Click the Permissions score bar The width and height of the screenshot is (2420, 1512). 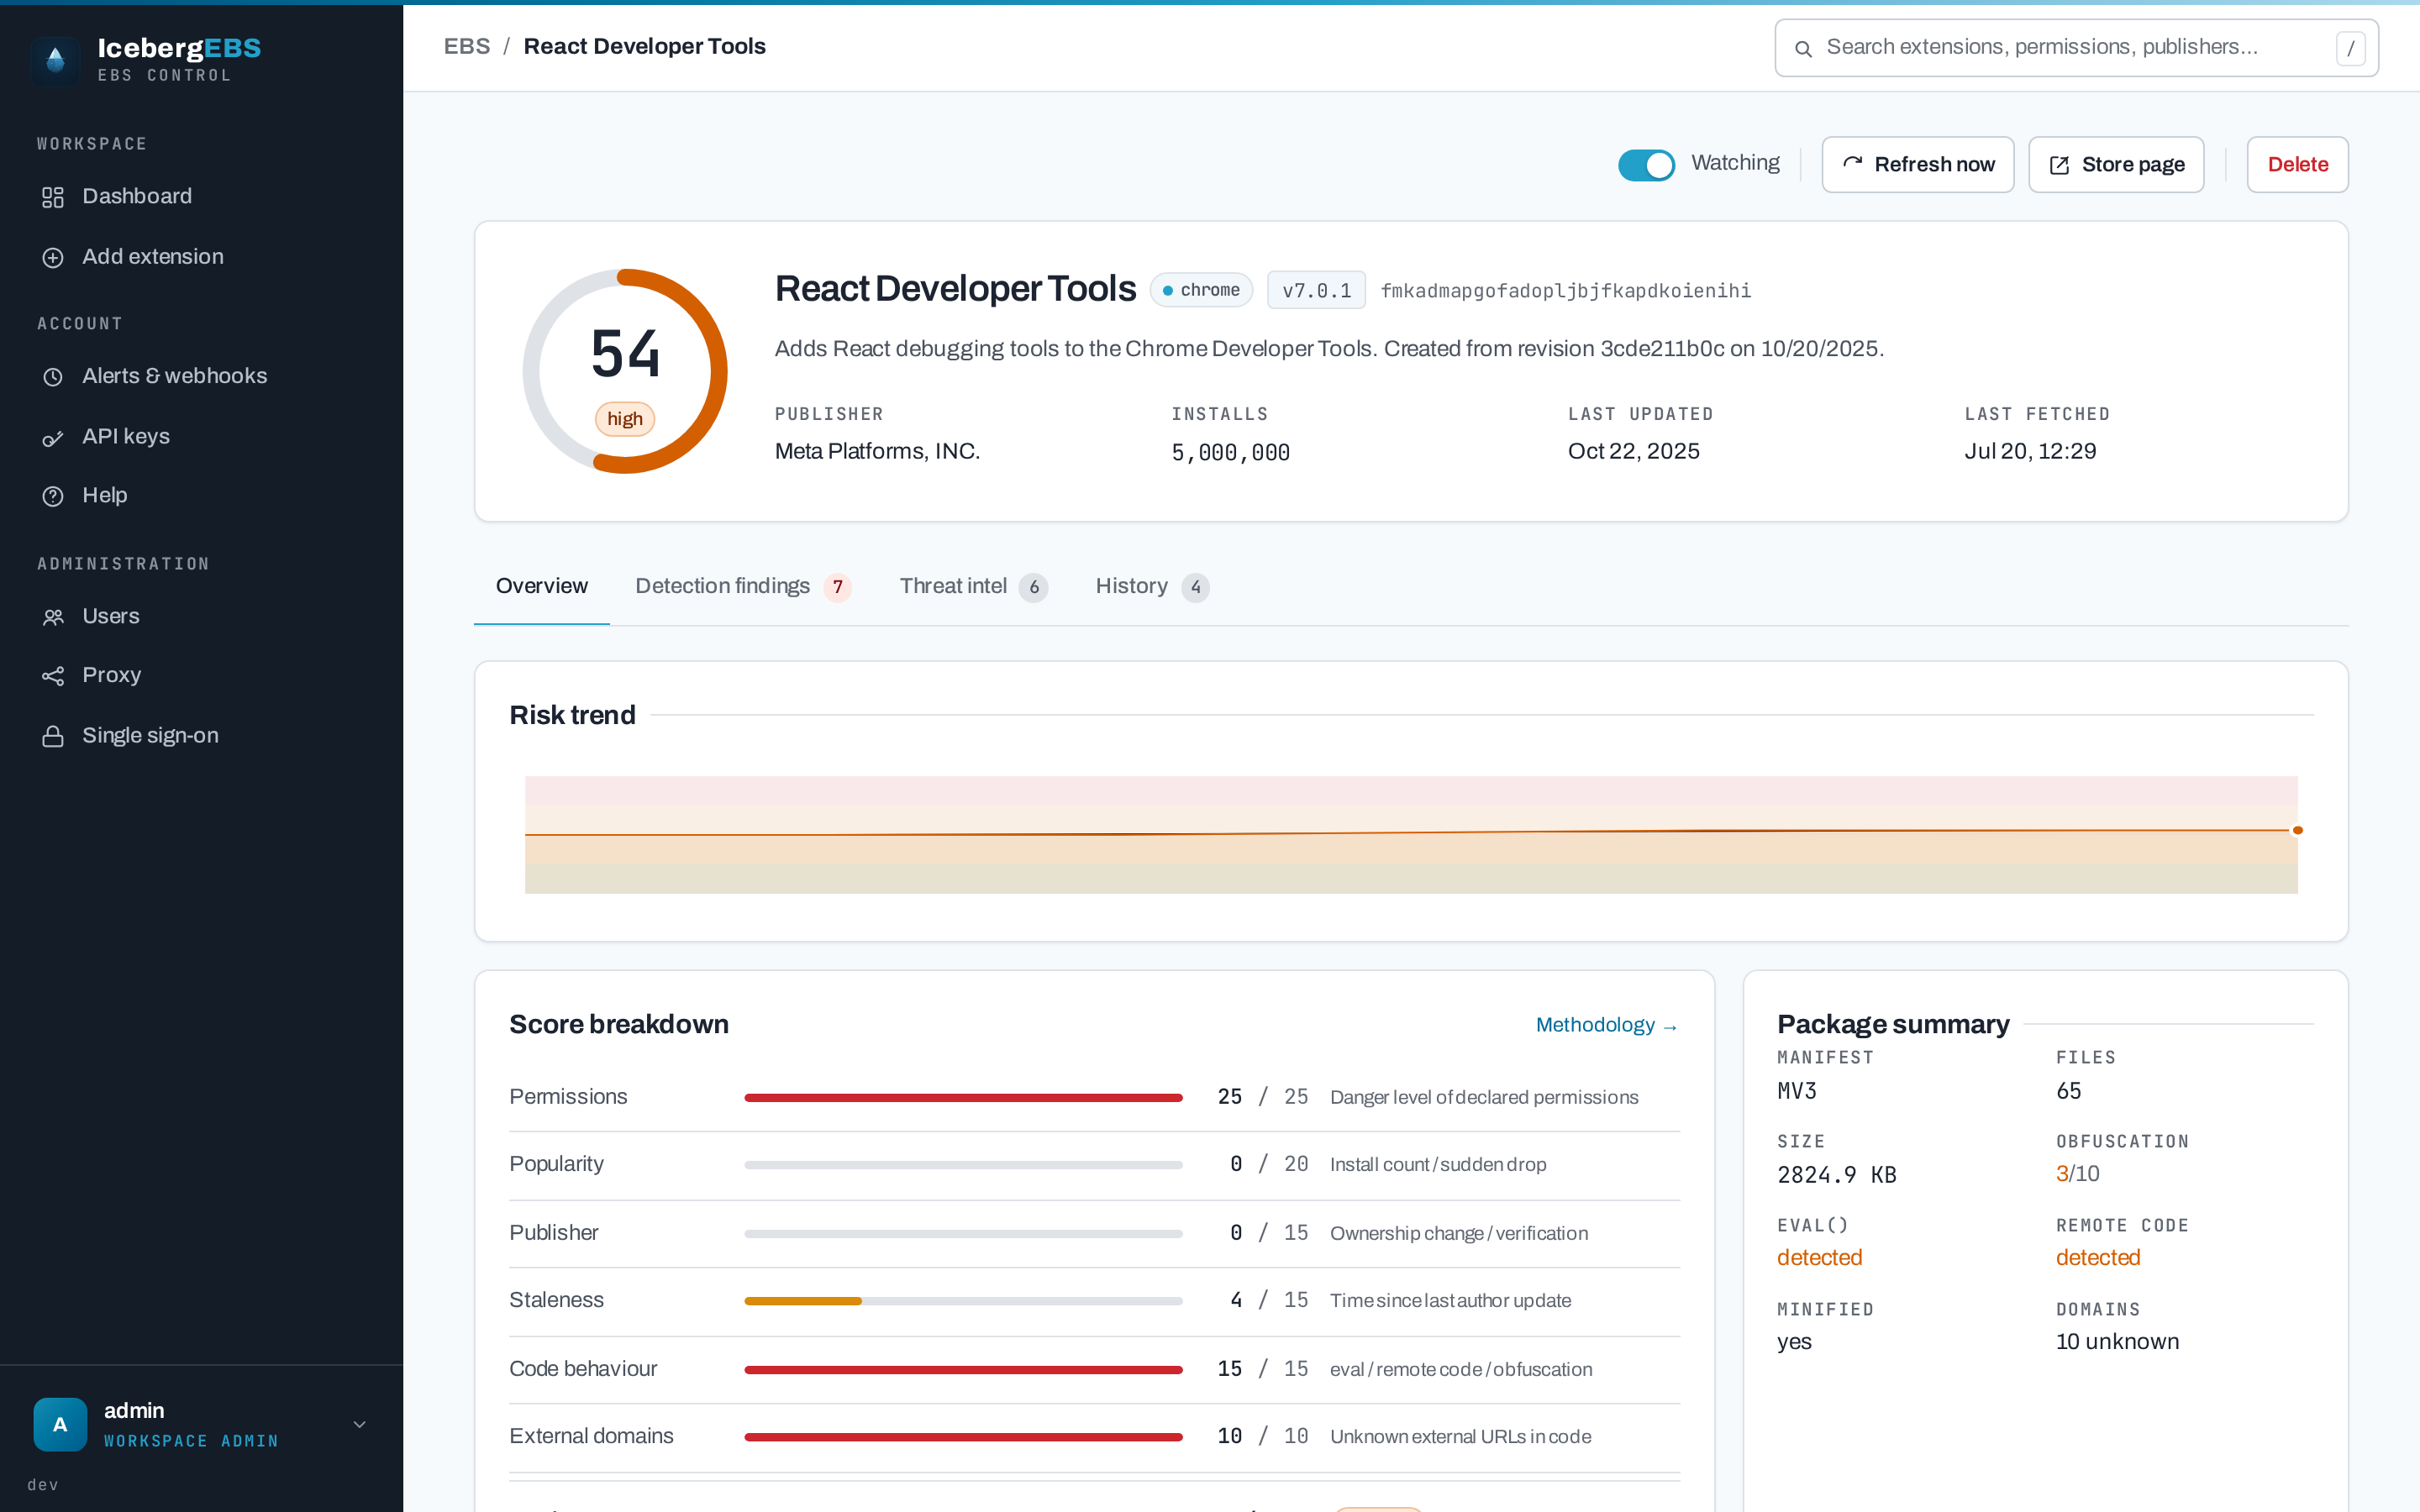tap(963, 1098)
